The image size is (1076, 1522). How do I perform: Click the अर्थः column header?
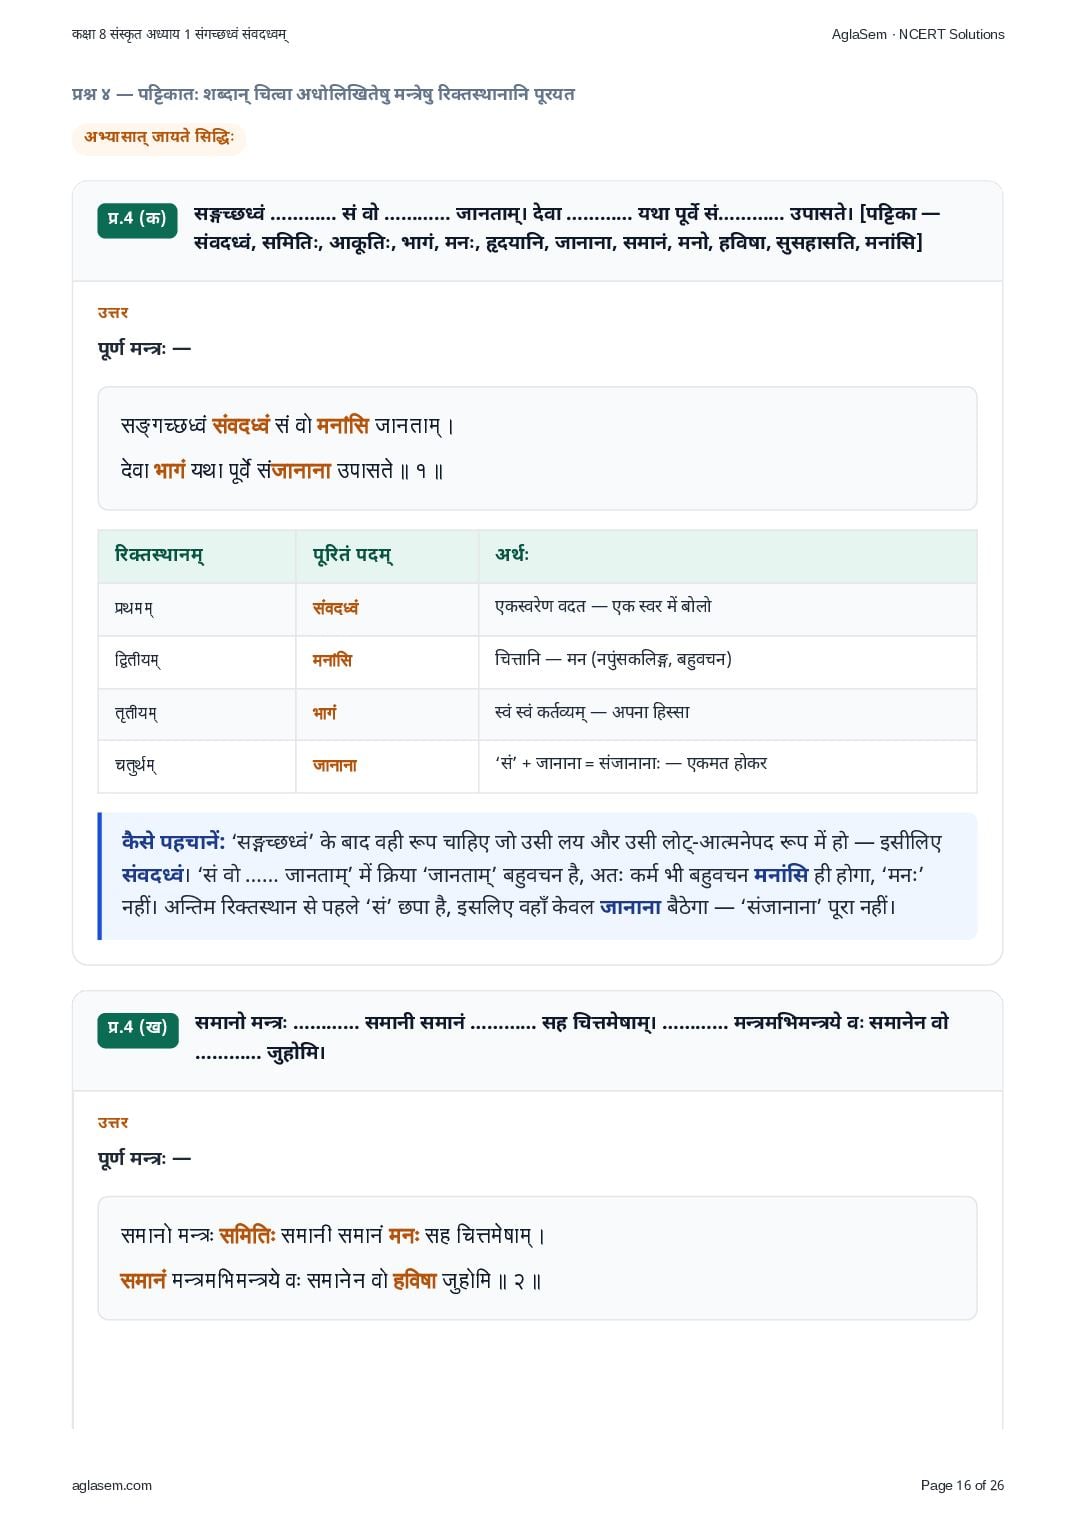pos(512,554)
